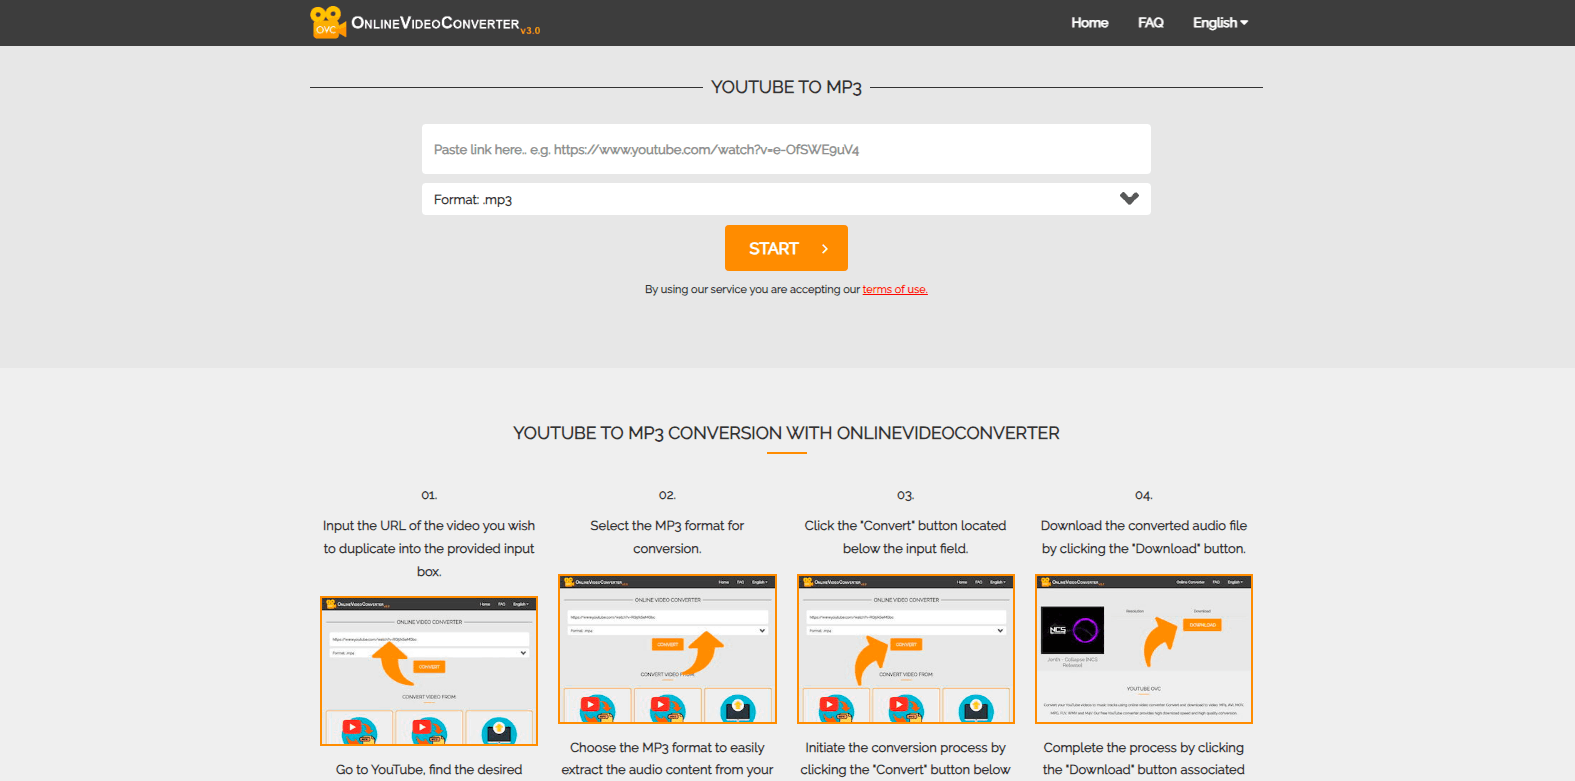The image size is (1575, 781).
Task: Open step 03 Convert button screenshot
Action: (906, 649)
